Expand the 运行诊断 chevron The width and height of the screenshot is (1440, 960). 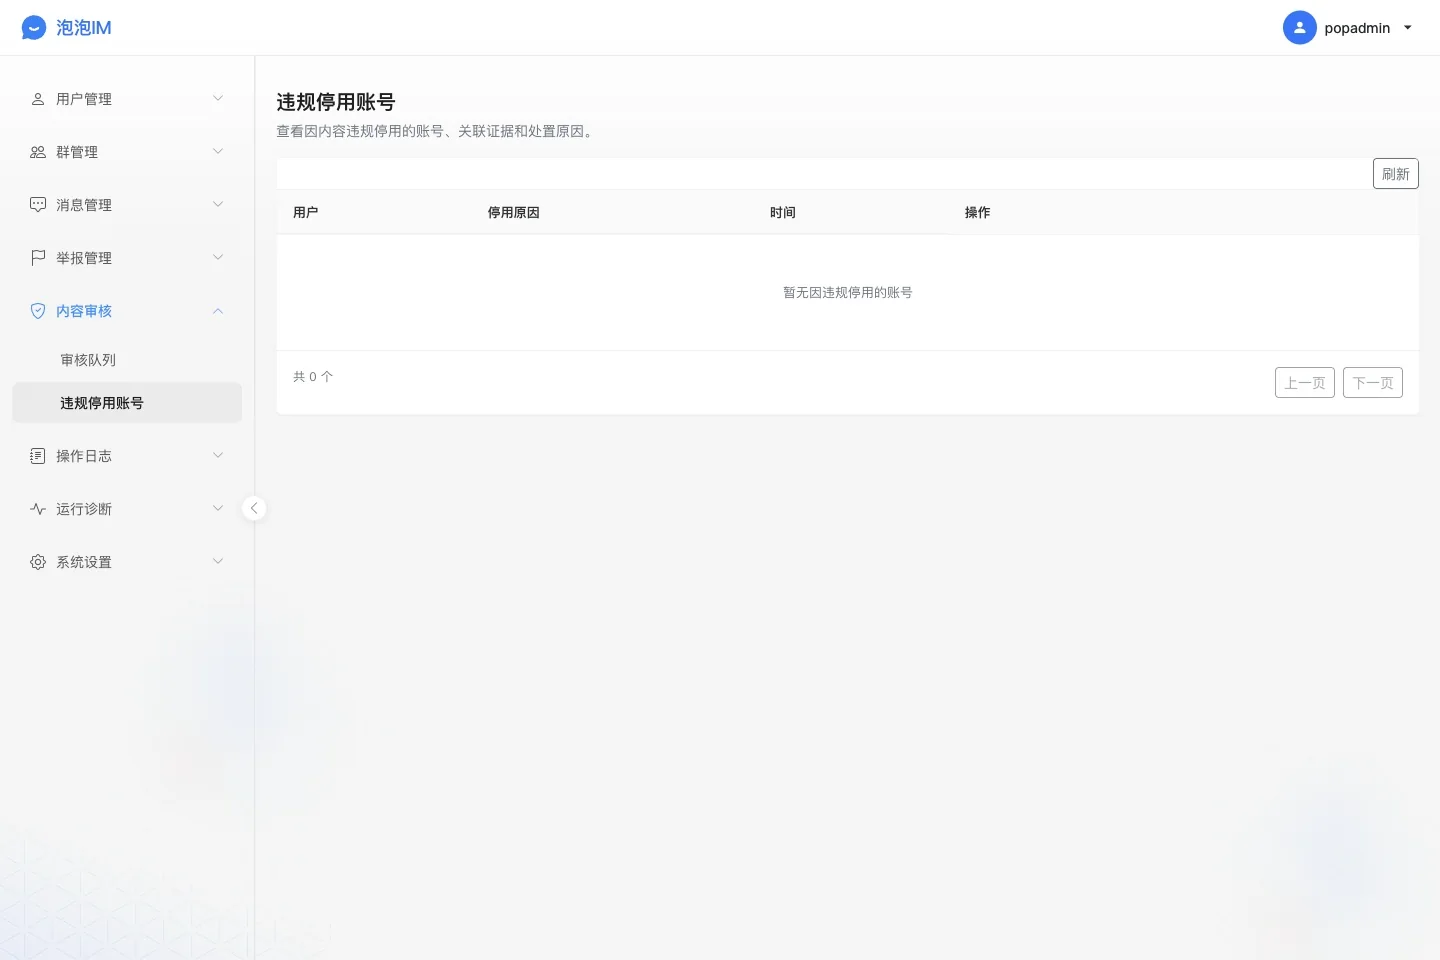(218, 508)
